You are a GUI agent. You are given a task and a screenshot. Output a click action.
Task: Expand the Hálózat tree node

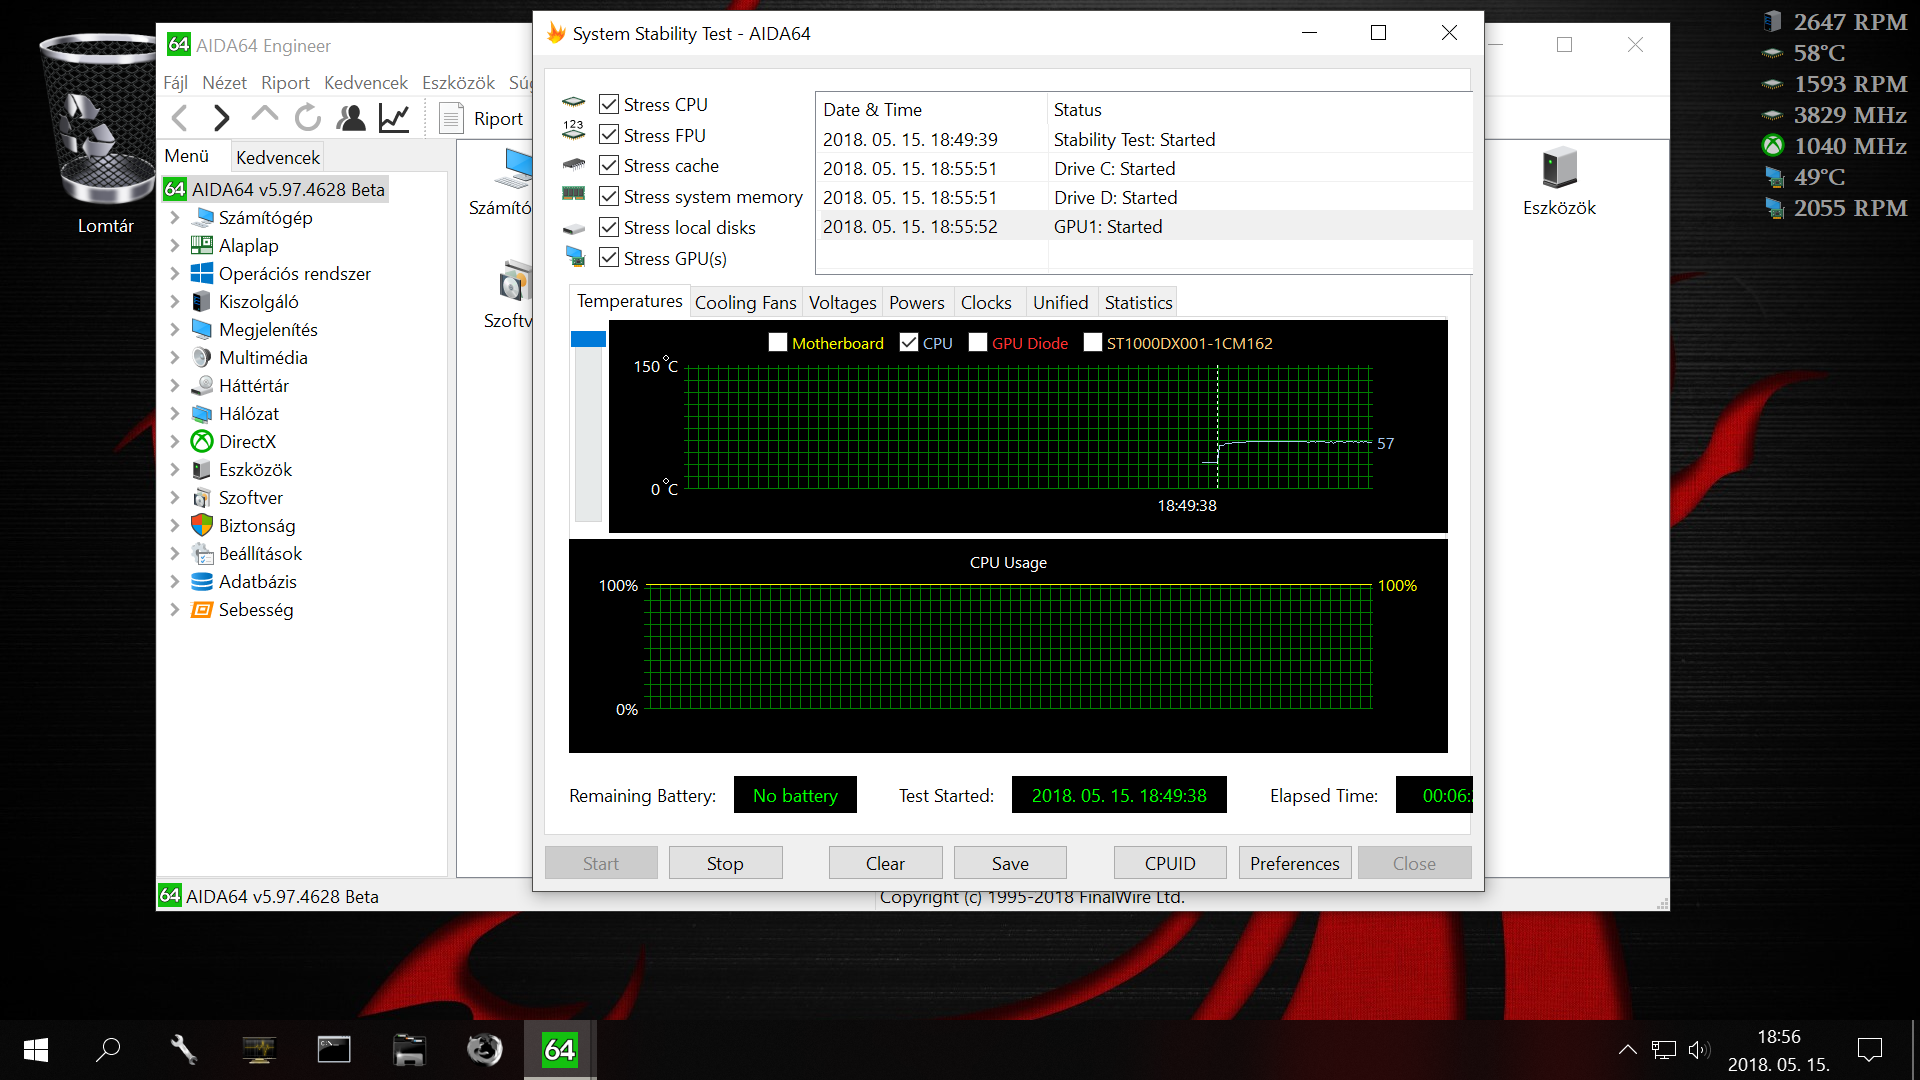click(x=175, y=413)
